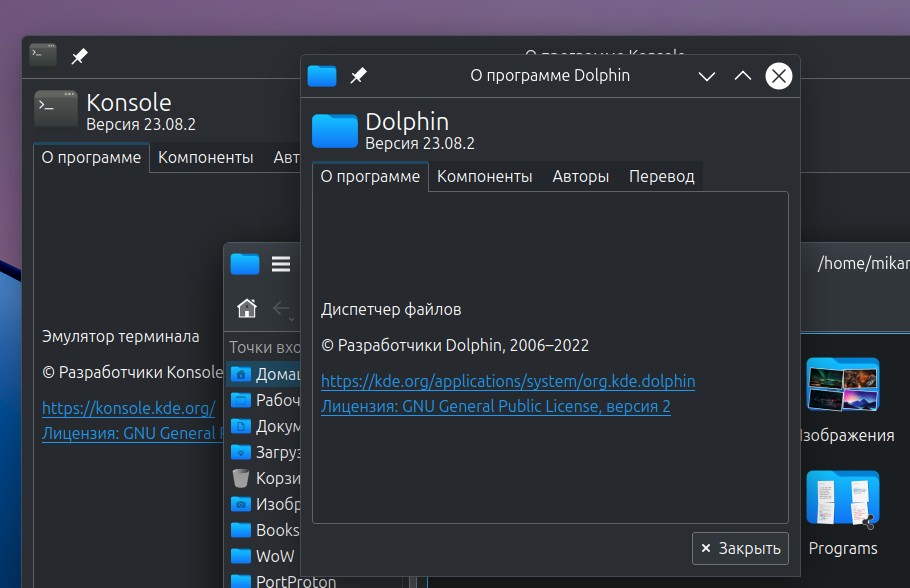Screen dimensions: 910x588
Task: Select the Изображения place in sidebar
Action: pyautogui.click(x=264, y=504)
